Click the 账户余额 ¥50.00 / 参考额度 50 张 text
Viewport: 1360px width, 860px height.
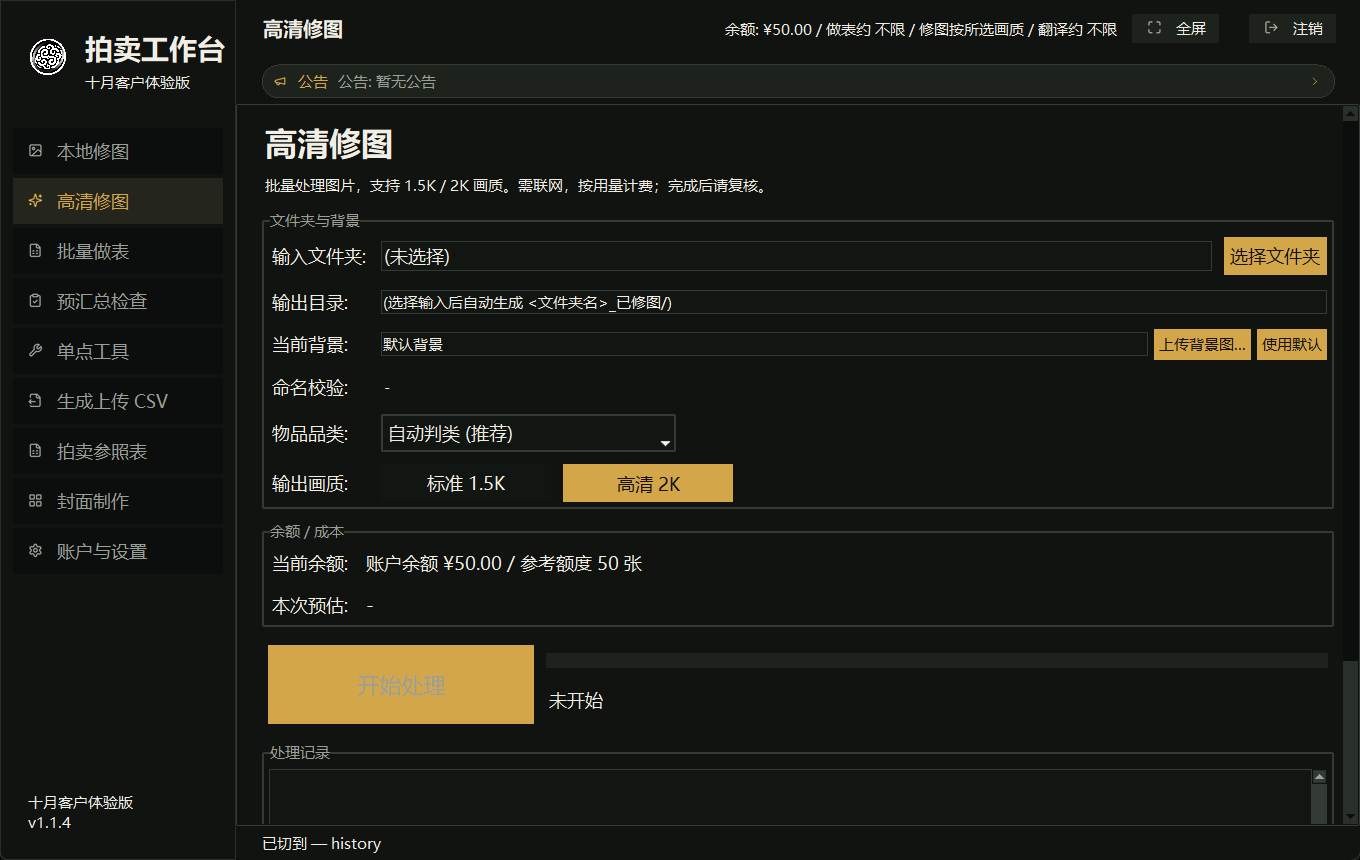click(x=504, y=563)
